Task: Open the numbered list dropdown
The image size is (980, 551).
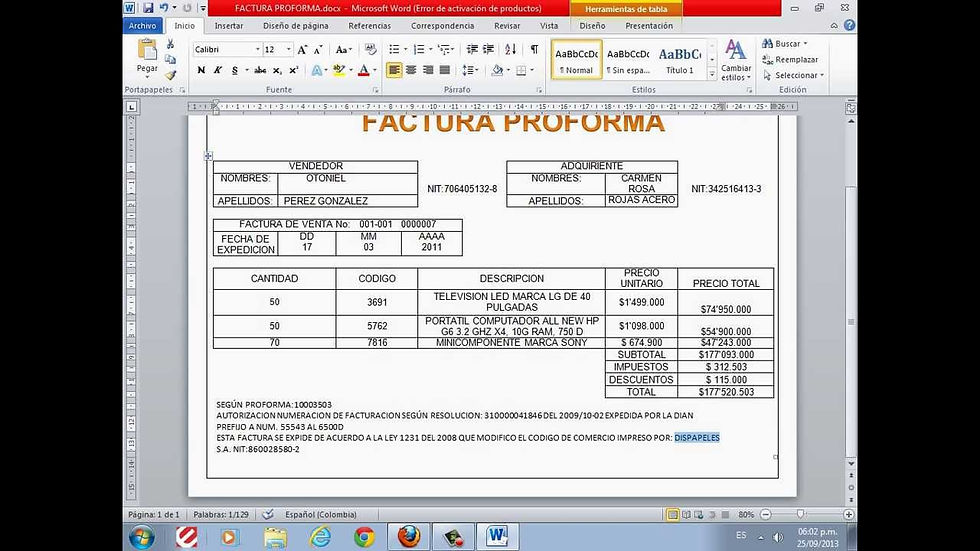Action: (x=431, y=49)
